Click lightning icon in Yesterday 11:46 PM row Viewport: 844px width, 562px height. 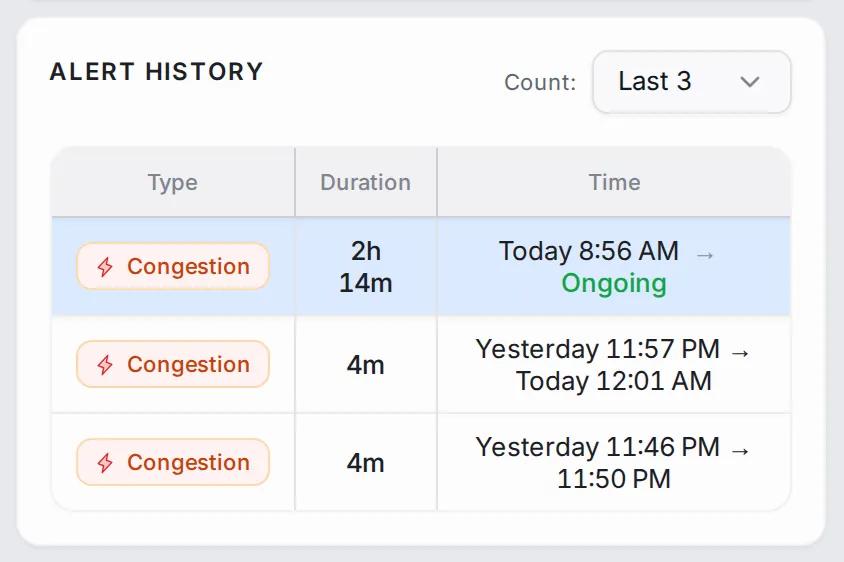tap(105, 462)
